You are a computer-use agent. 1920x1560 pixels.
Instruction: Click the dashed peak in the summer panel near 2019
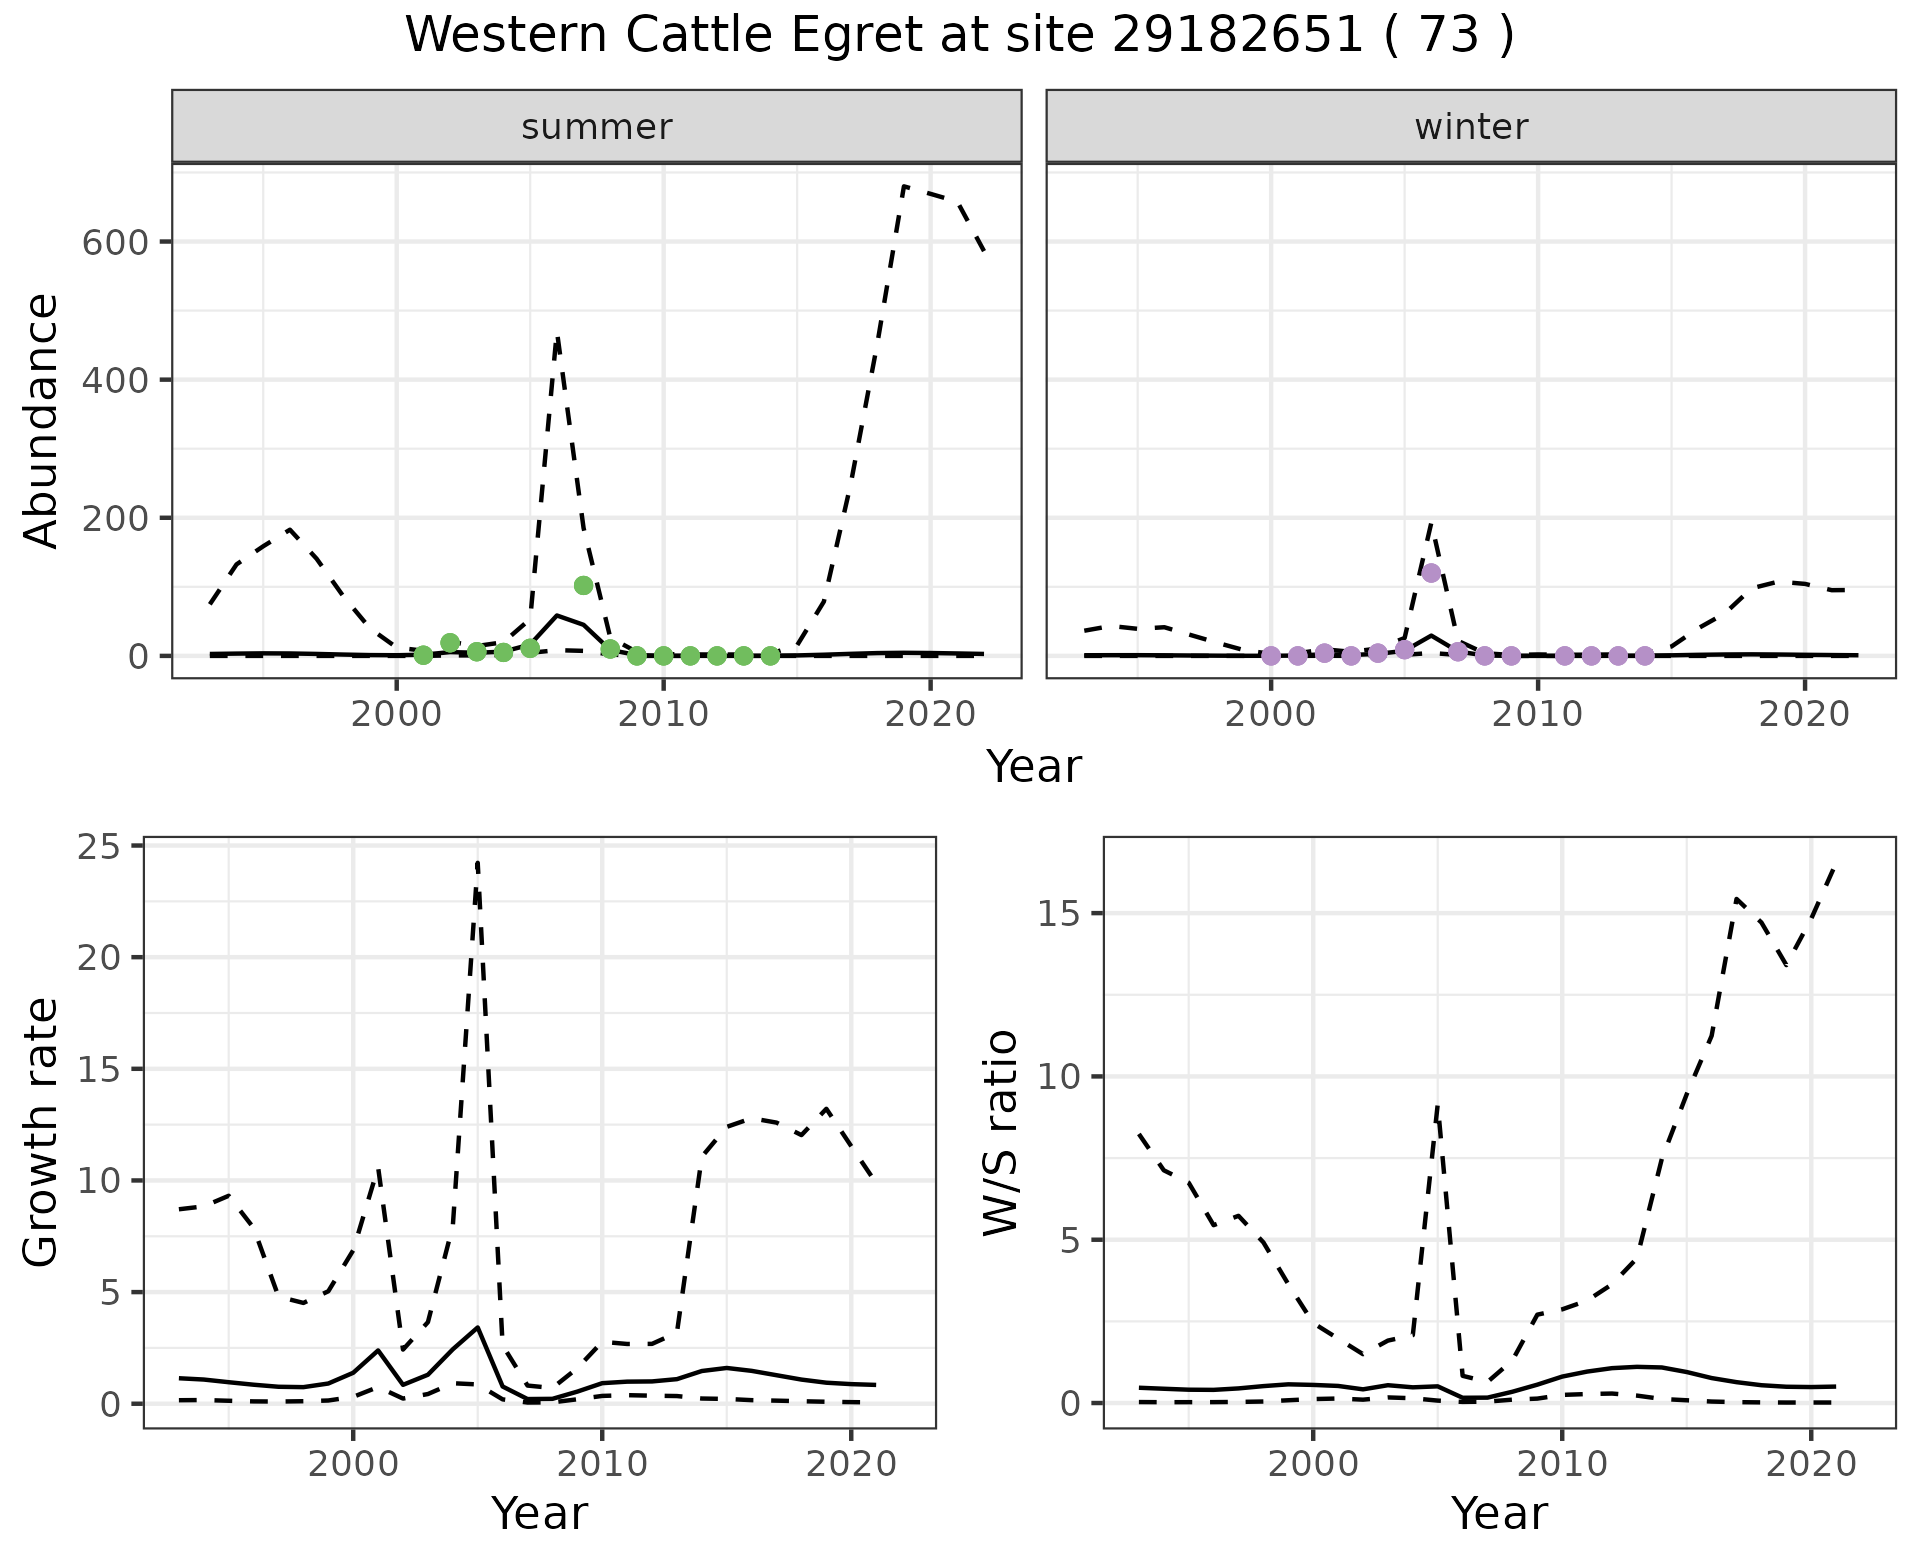904,187
